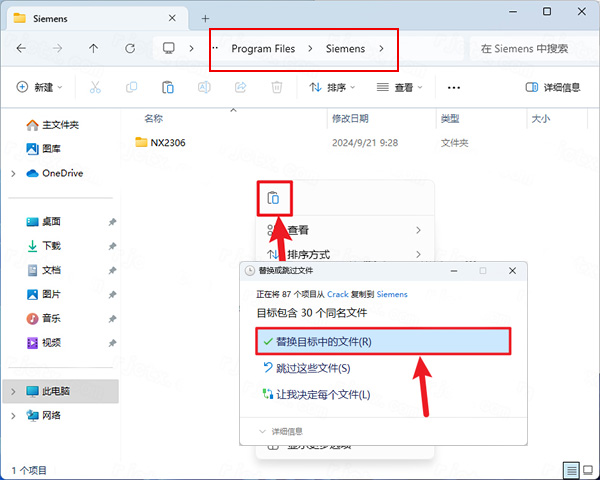
Task: Click the Rename icon in the toolbar
Action: 204,87
